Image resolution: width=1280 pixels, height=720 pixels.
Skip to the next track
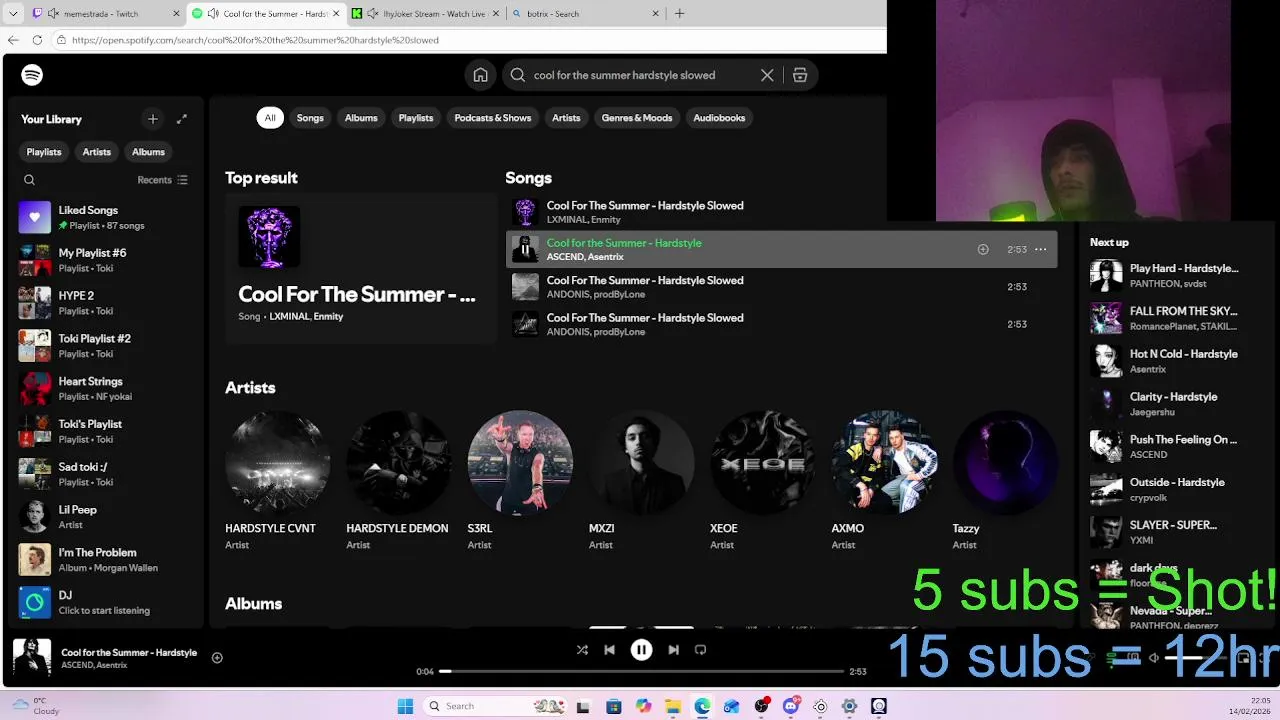(x=673, y=650)
